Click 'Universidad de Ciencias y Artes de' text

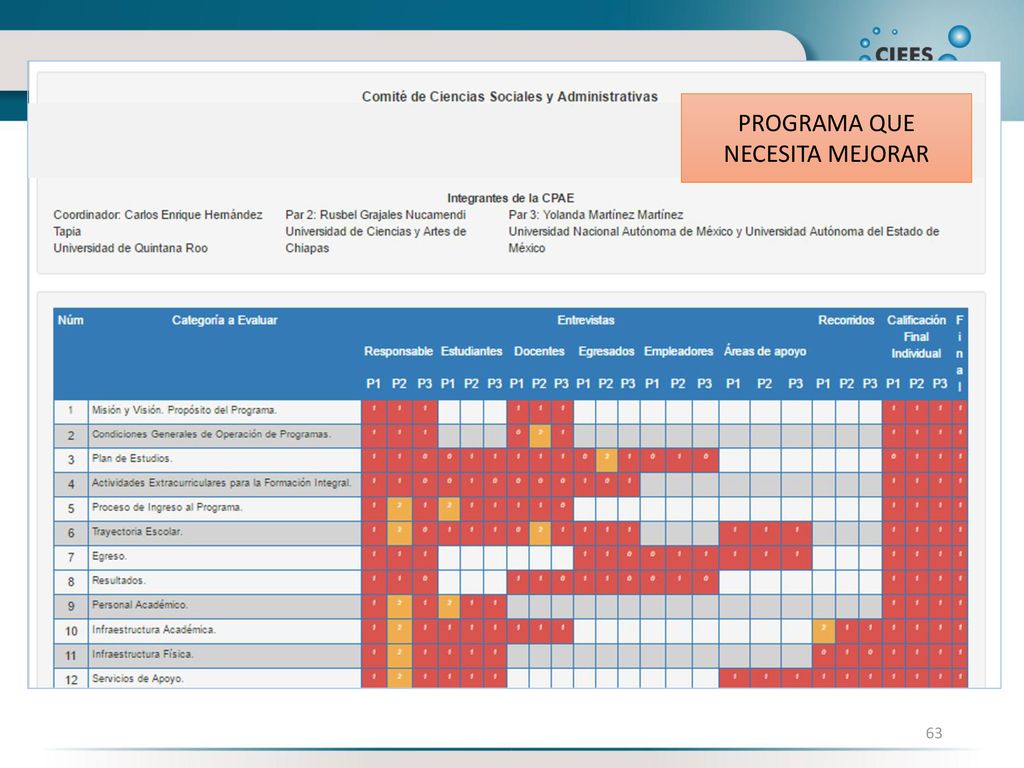376,231
